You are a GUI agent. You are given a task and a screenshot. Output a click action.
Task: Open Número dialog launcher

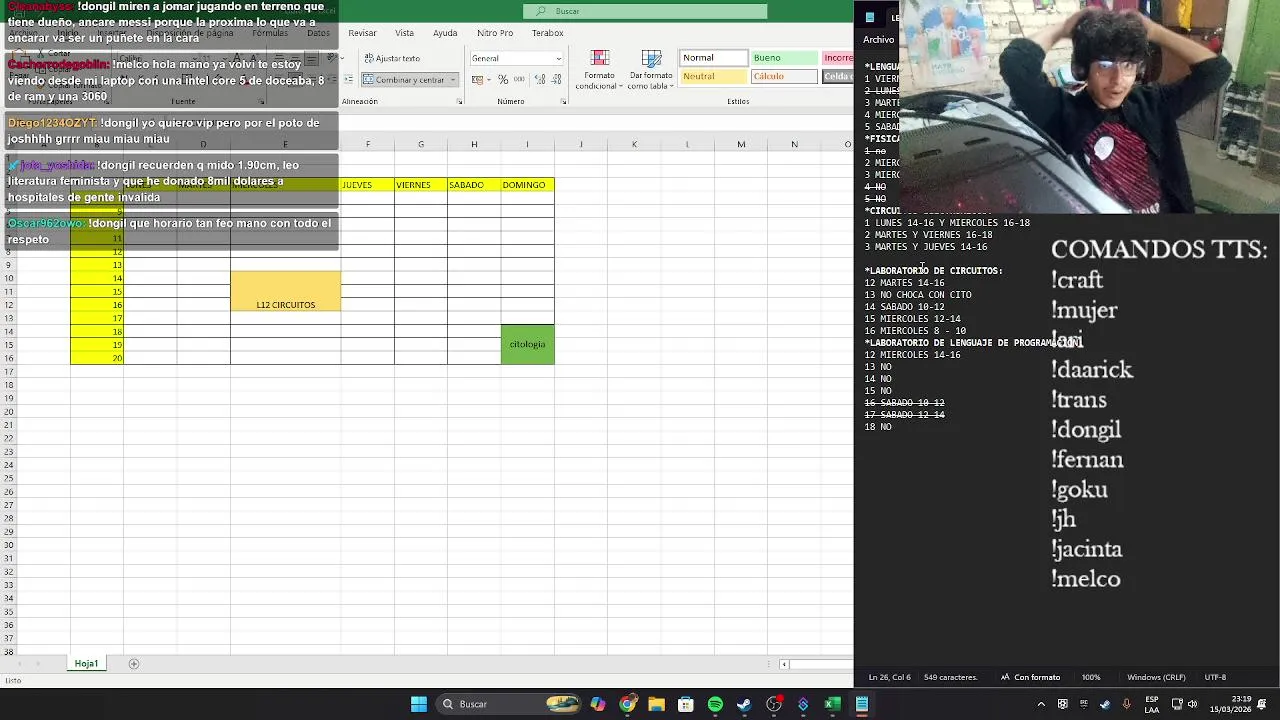pos(564,102)
